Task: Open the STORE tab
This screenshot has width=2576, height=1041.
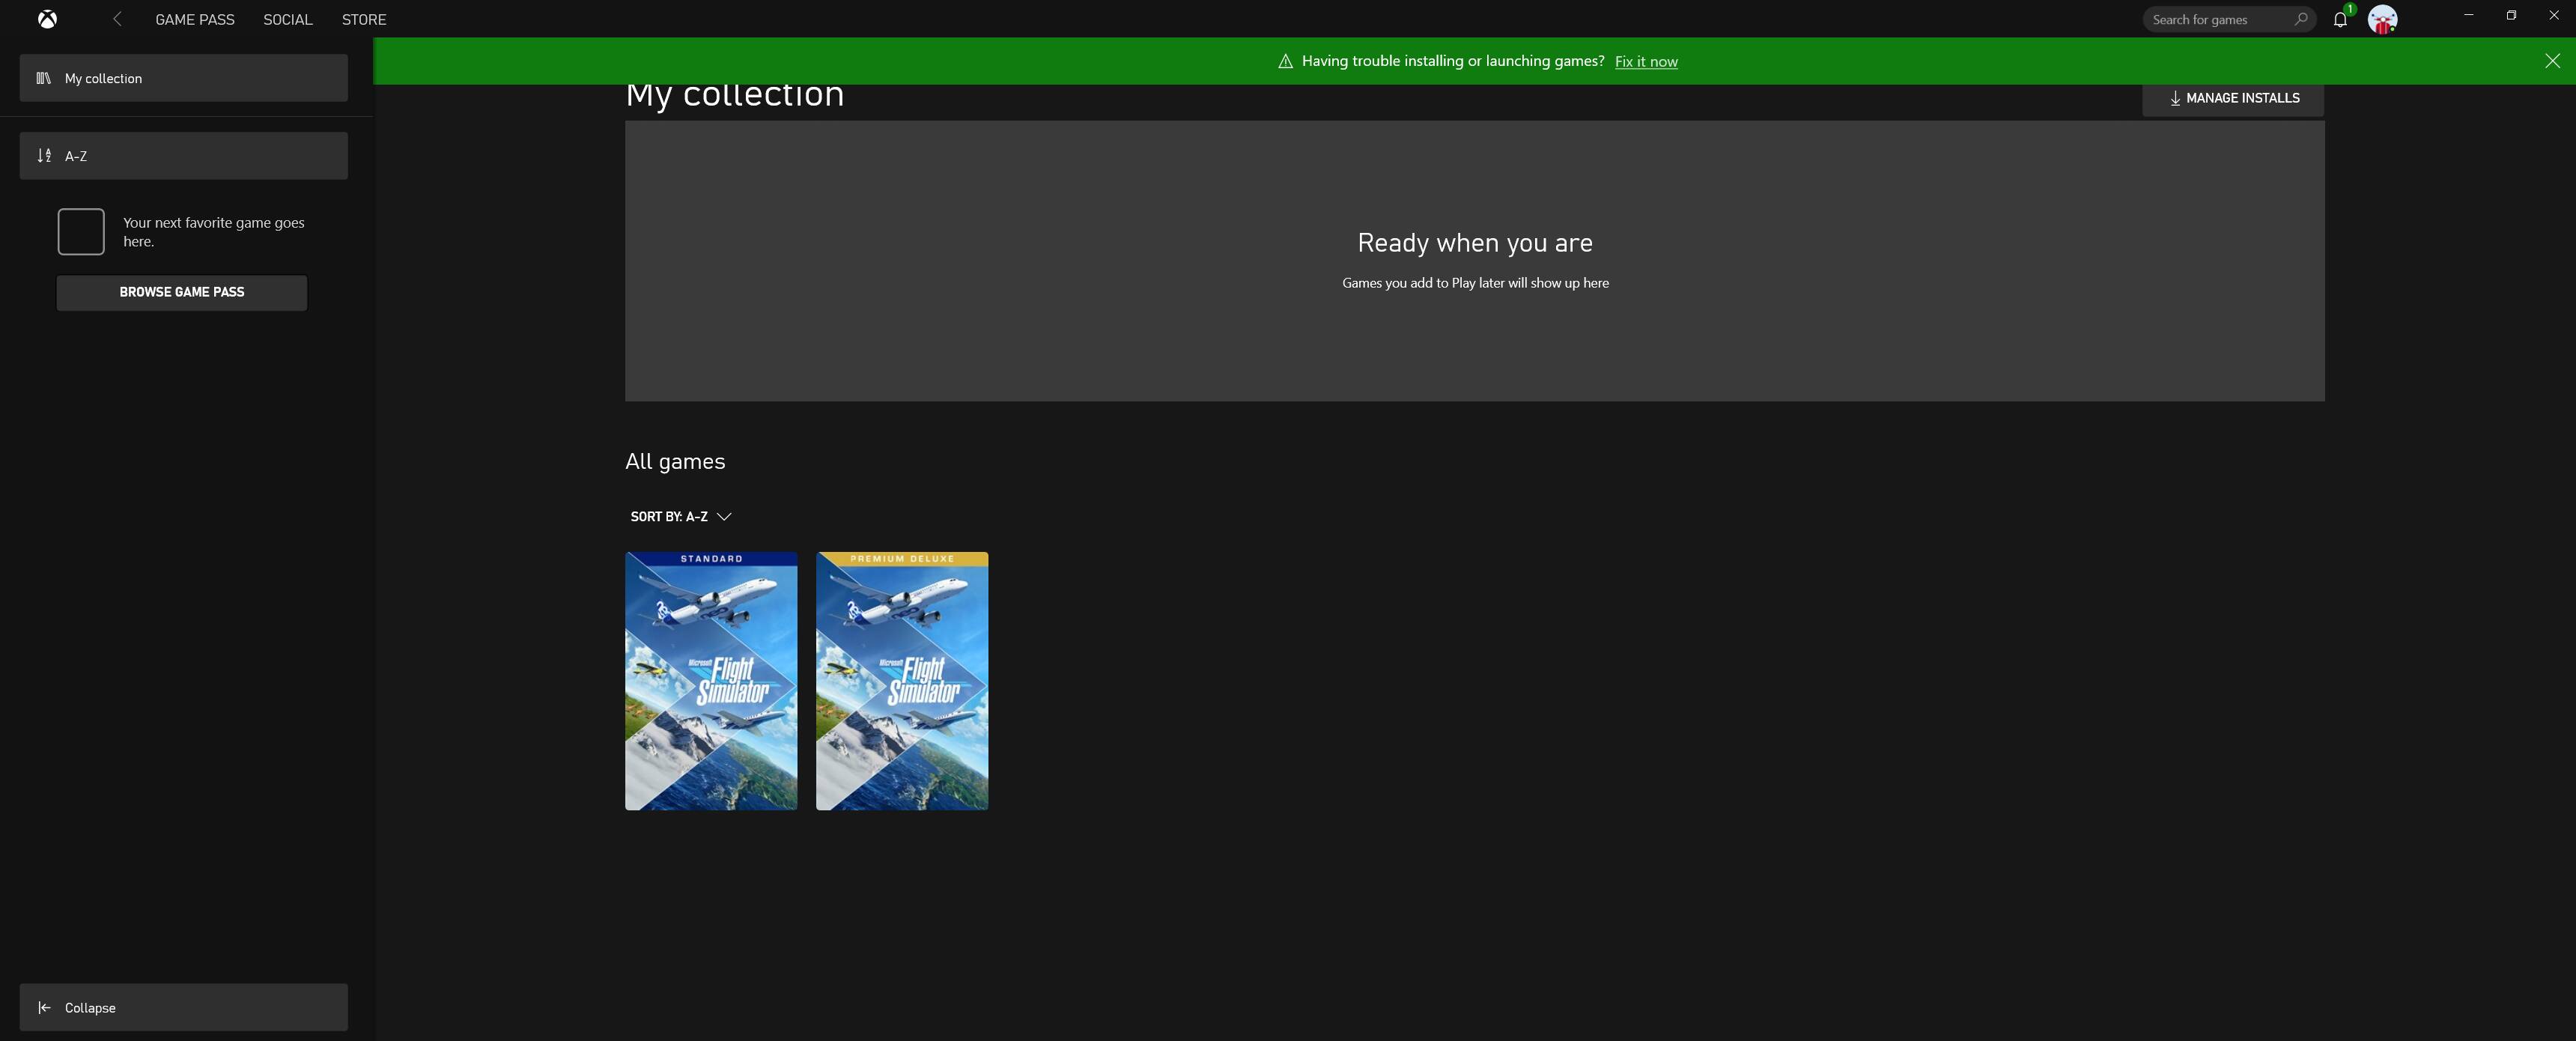Action: pos(364,19)
